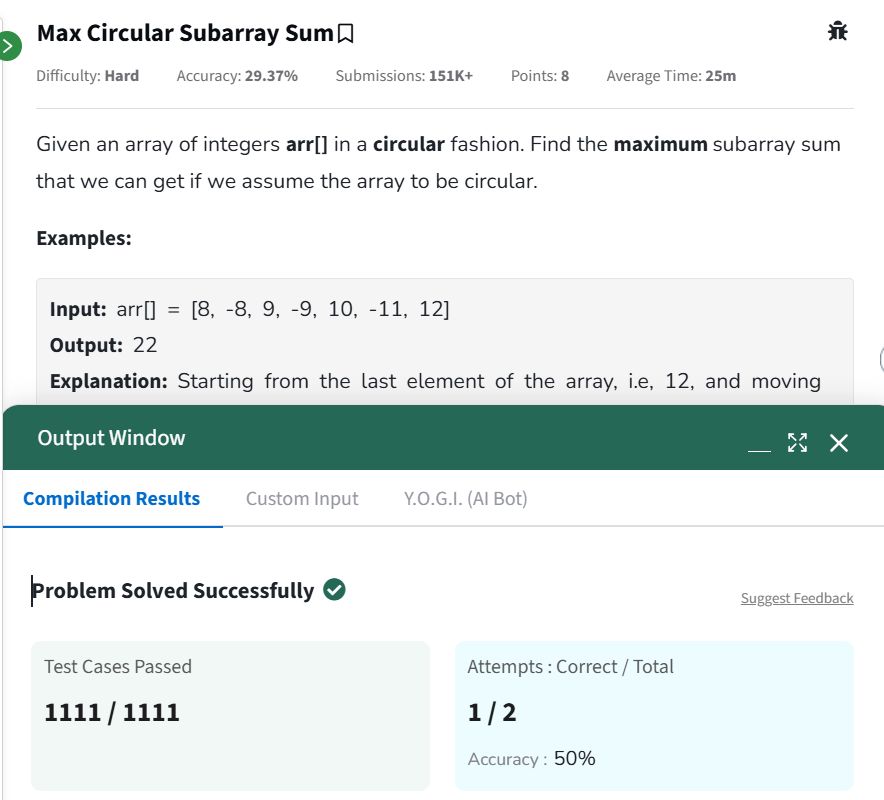Expand Output Window to fullscreen
Viewport: 884px width, 800px height.
point(797,443)
